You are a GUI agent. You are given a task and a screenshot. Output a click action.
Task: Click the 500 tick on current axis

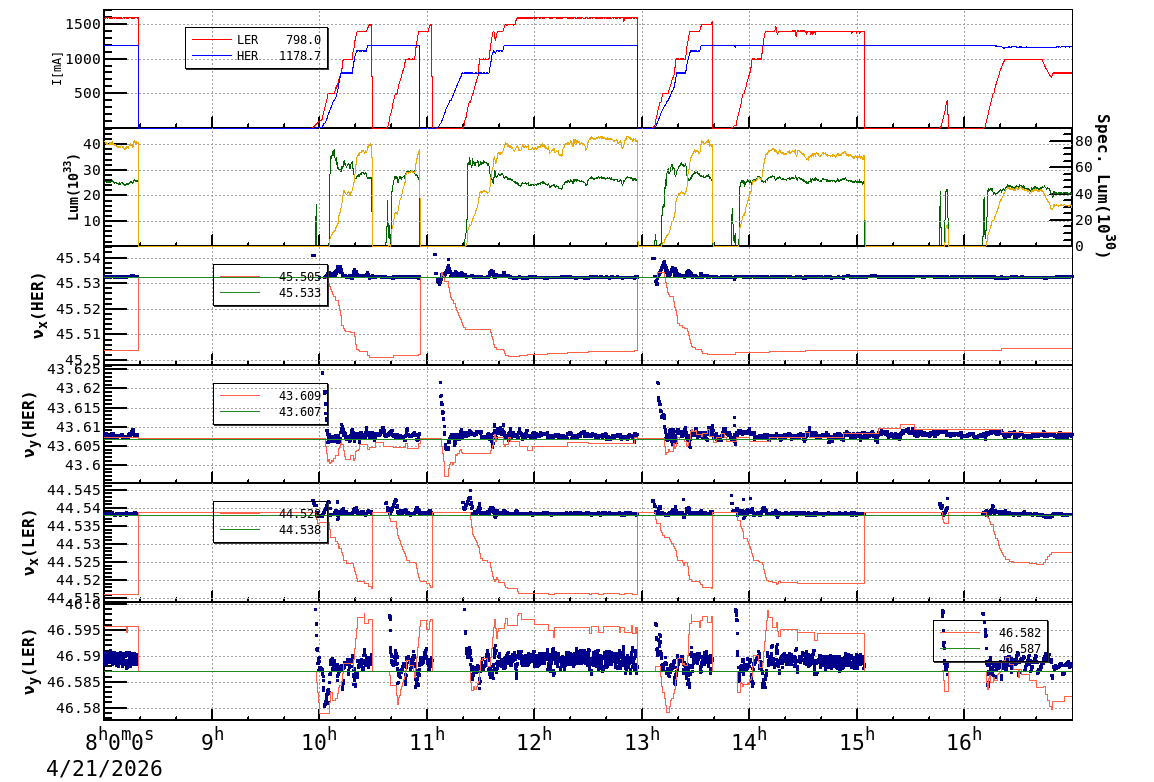(87, 93)
